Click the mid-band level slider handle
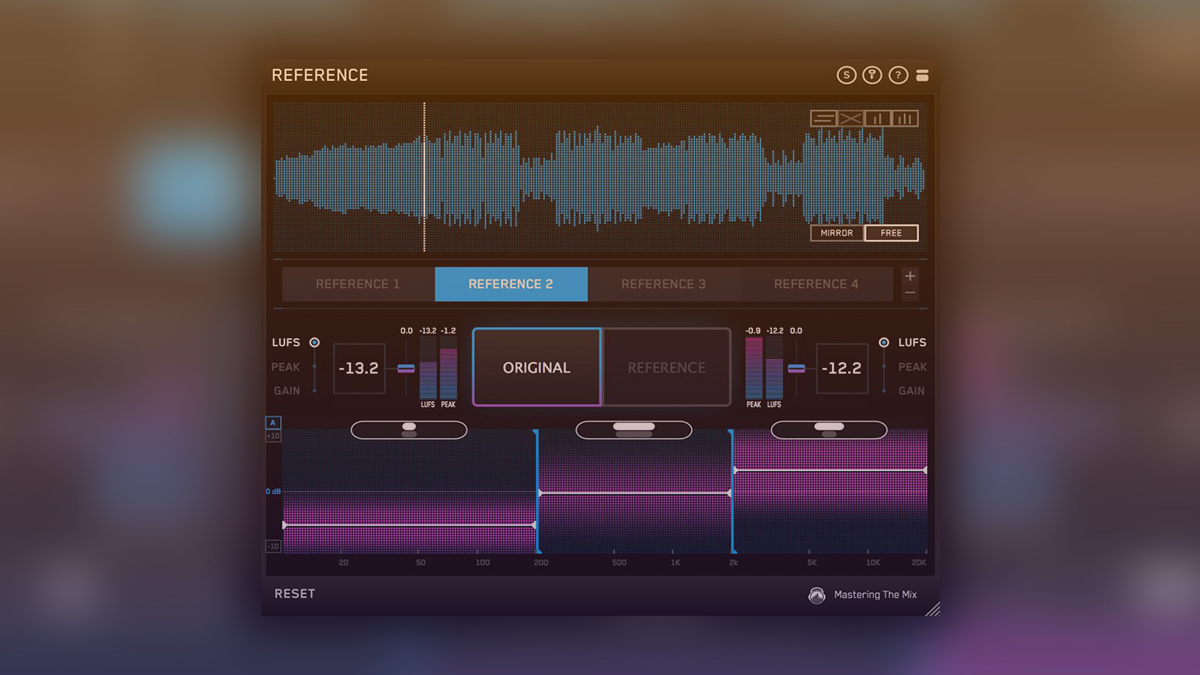This screenshot has width=1200, height=675. point(634,429)
